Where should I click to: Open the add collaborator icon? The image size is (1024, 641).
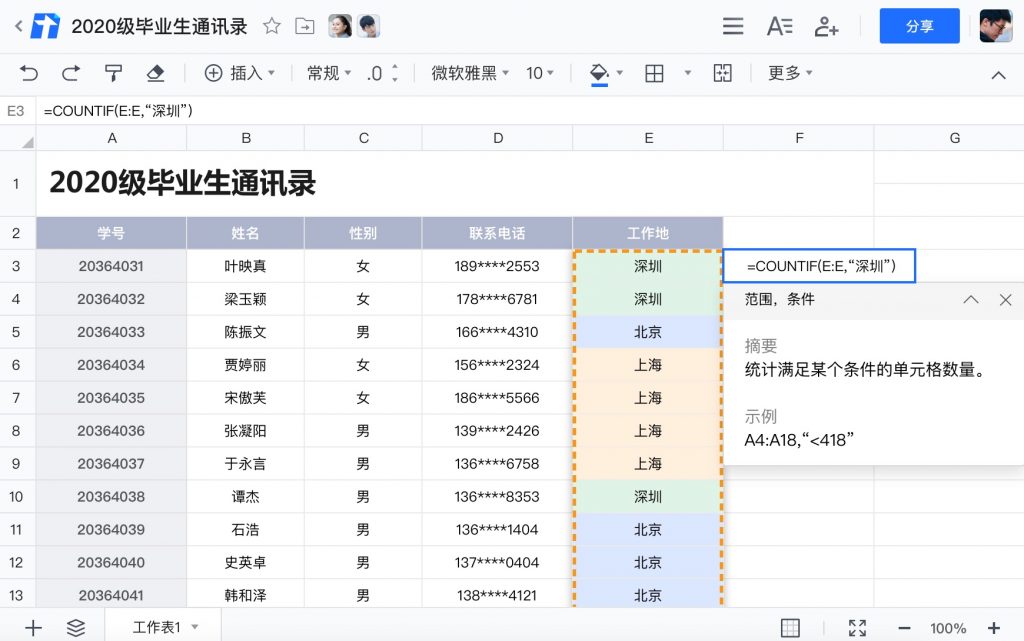[826, 27]
